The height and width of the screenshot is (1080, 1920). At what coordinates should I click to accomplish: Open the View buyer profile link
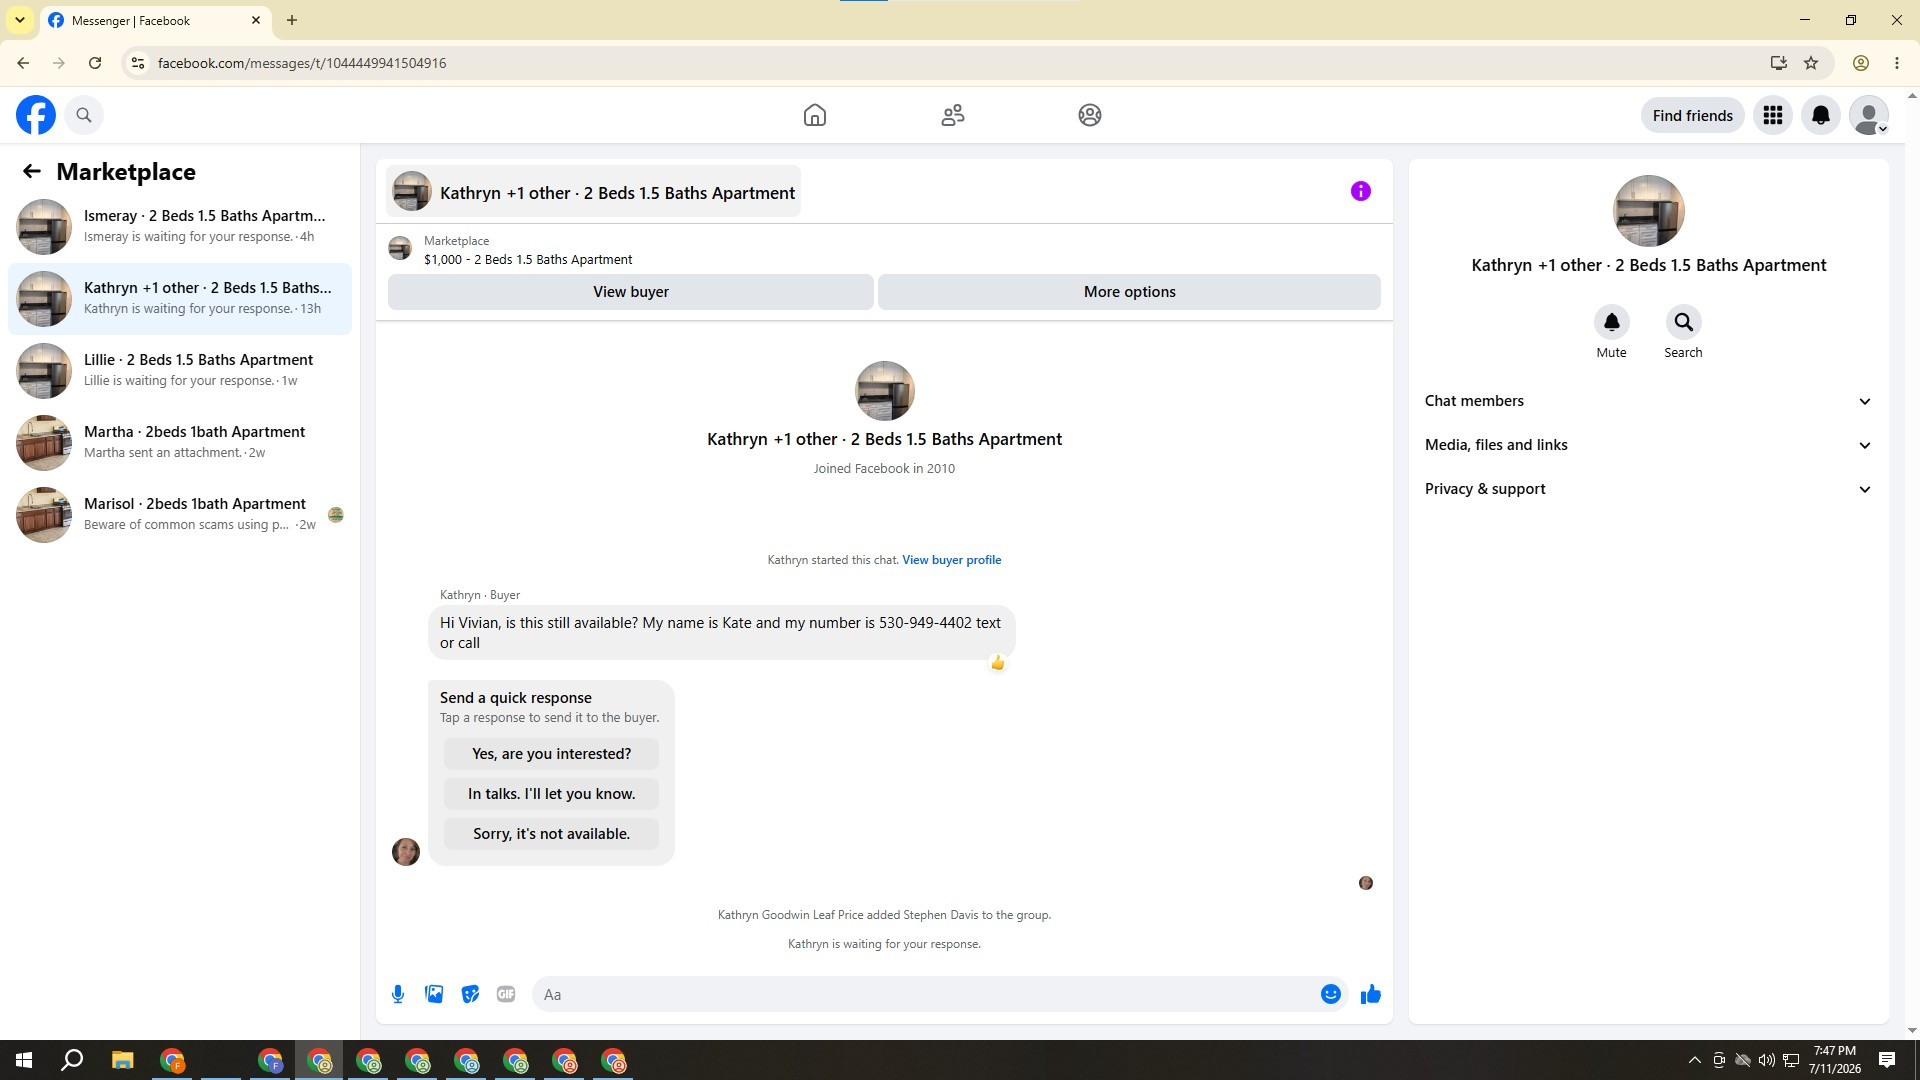951,560
